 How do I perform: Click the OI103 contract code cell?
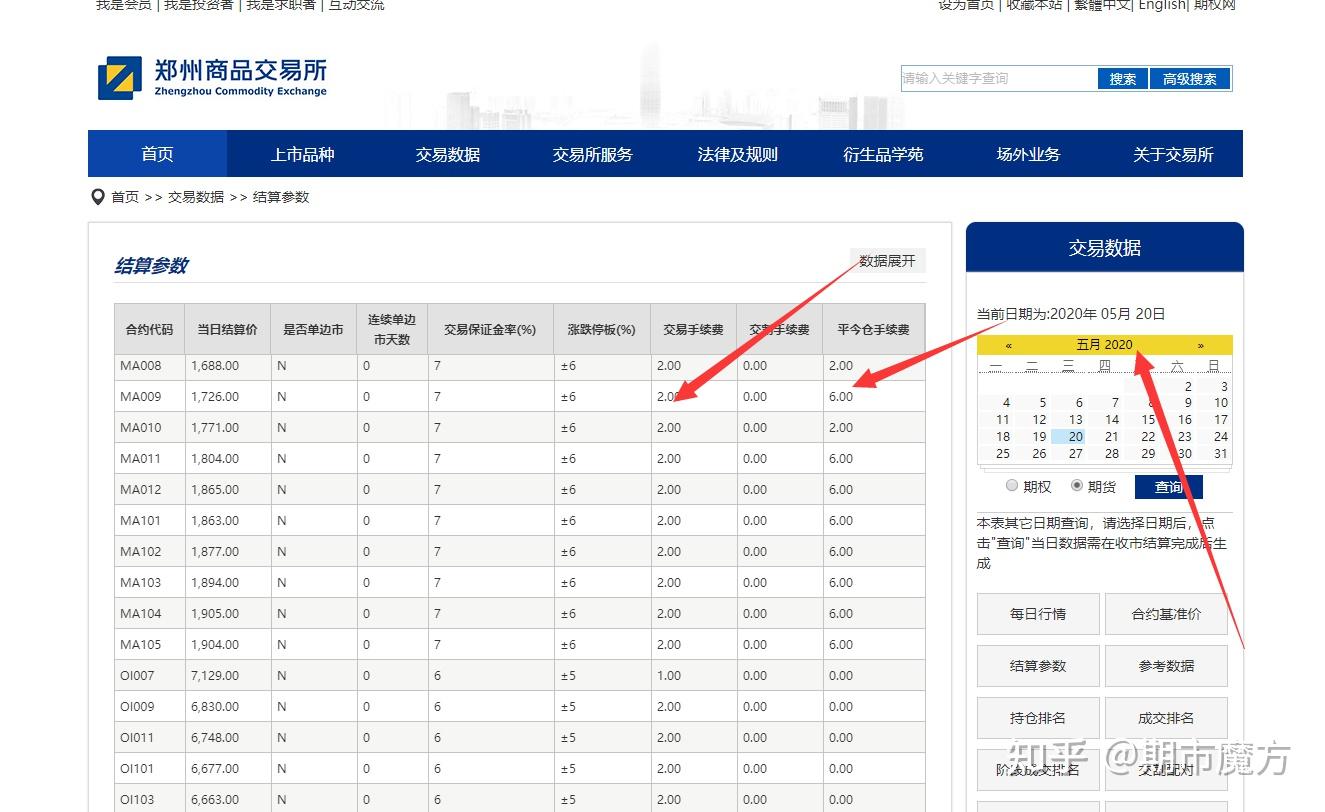pyautogui.click(x=150, y=800)
